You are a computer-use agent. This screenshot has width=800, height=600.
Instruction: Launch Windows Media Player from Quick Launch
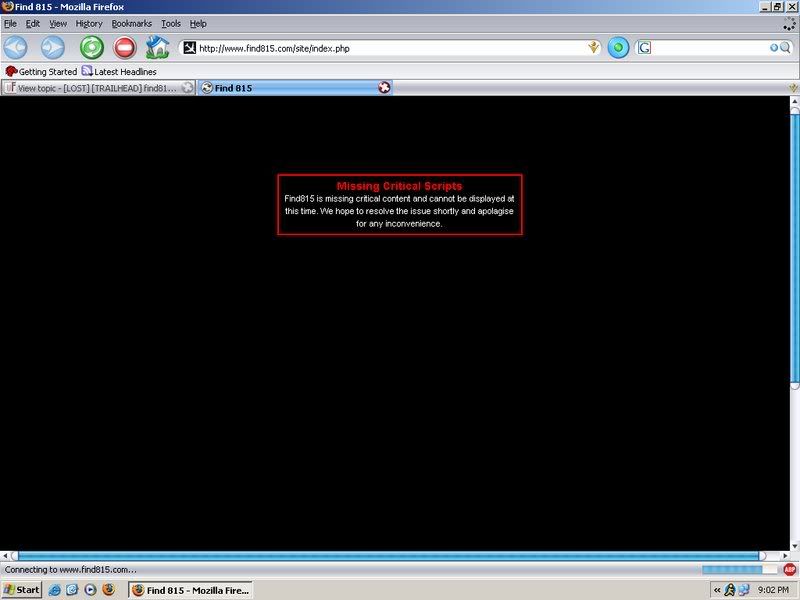pos(90,590)
